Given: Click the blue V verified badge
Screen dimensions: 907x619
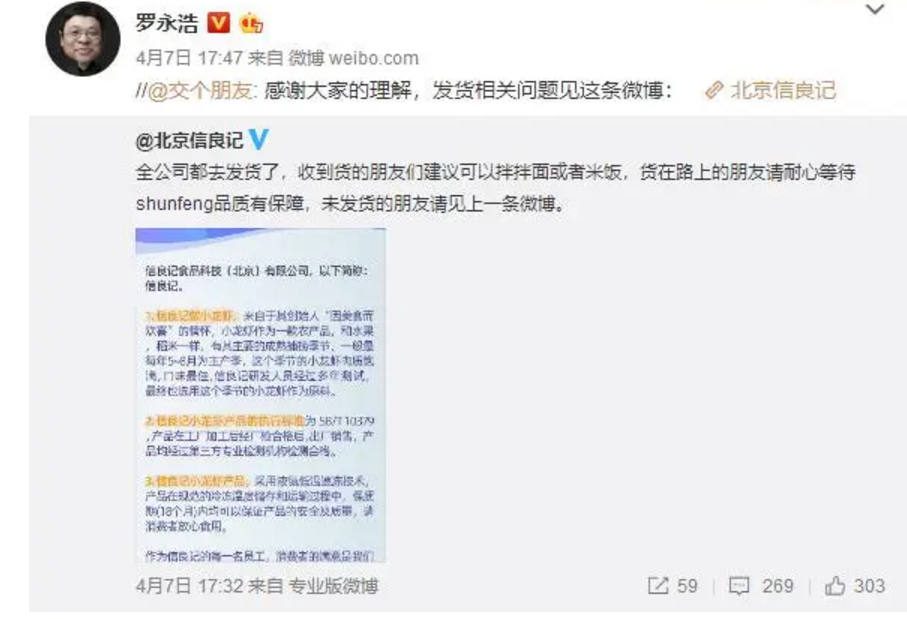Looking at the screenshot, I should pyautogui.click(x=258, y=139).
